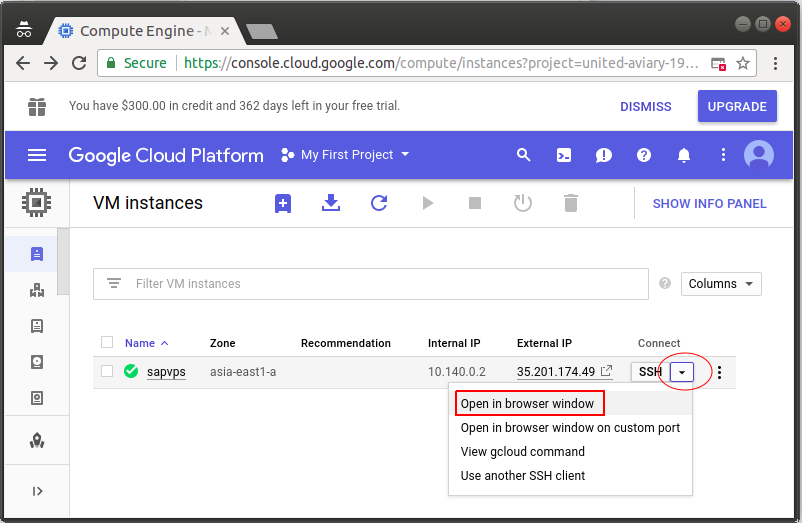Viewport: 802px width, 523px height.
Task: Click the sidebar vertical scrollbar
Action: pos(63,261)
